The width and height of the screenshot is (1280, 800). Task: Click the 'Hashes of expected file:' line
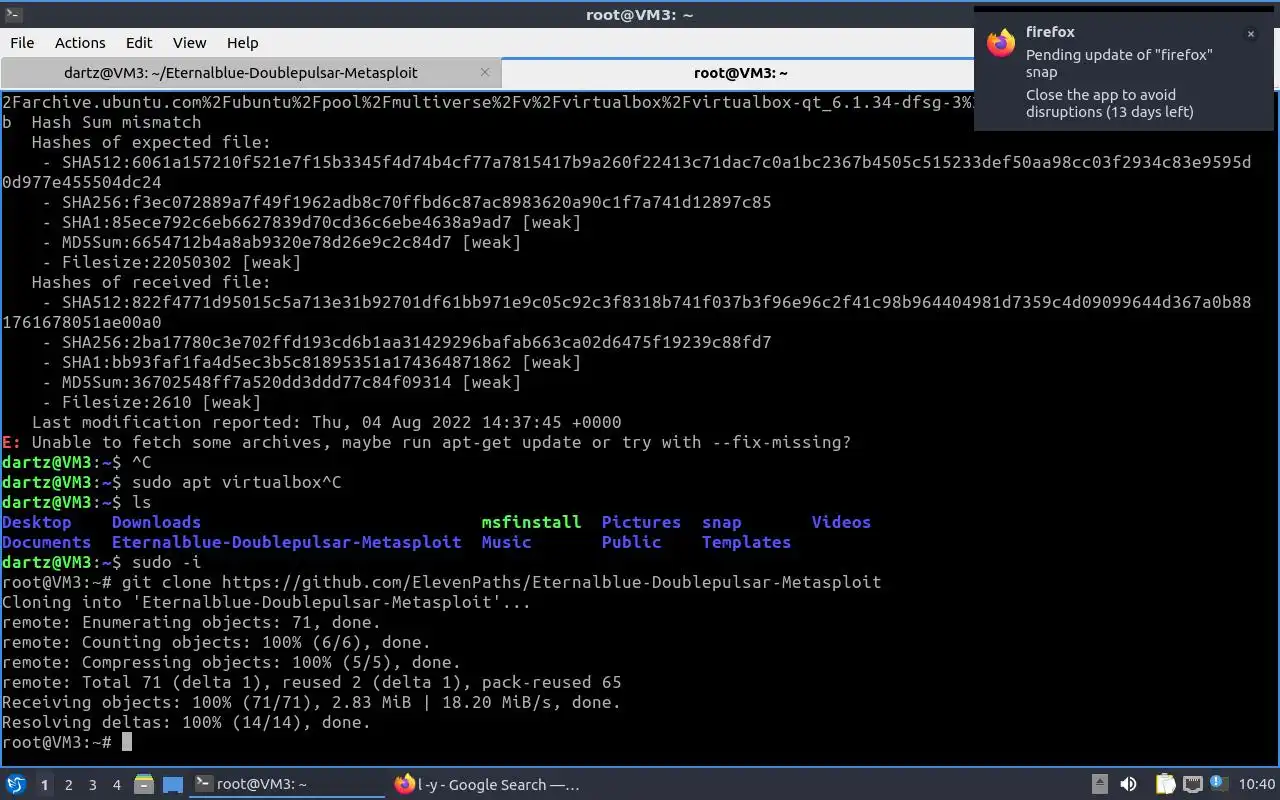pyautogui.click(x=151, y=142)
